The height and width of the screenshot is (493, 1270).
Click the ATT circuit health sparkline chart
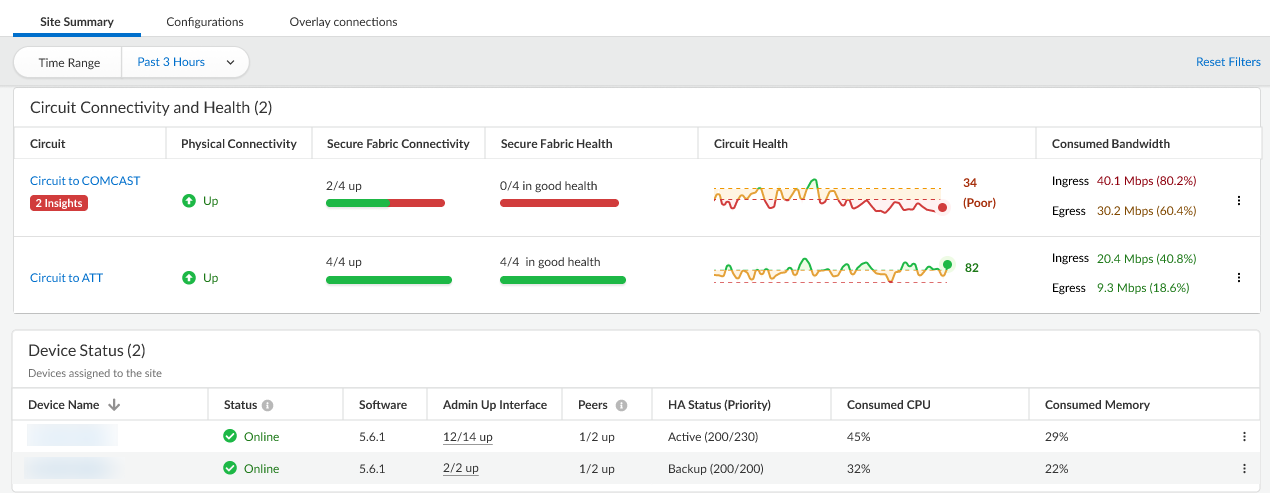pos(830,270)
